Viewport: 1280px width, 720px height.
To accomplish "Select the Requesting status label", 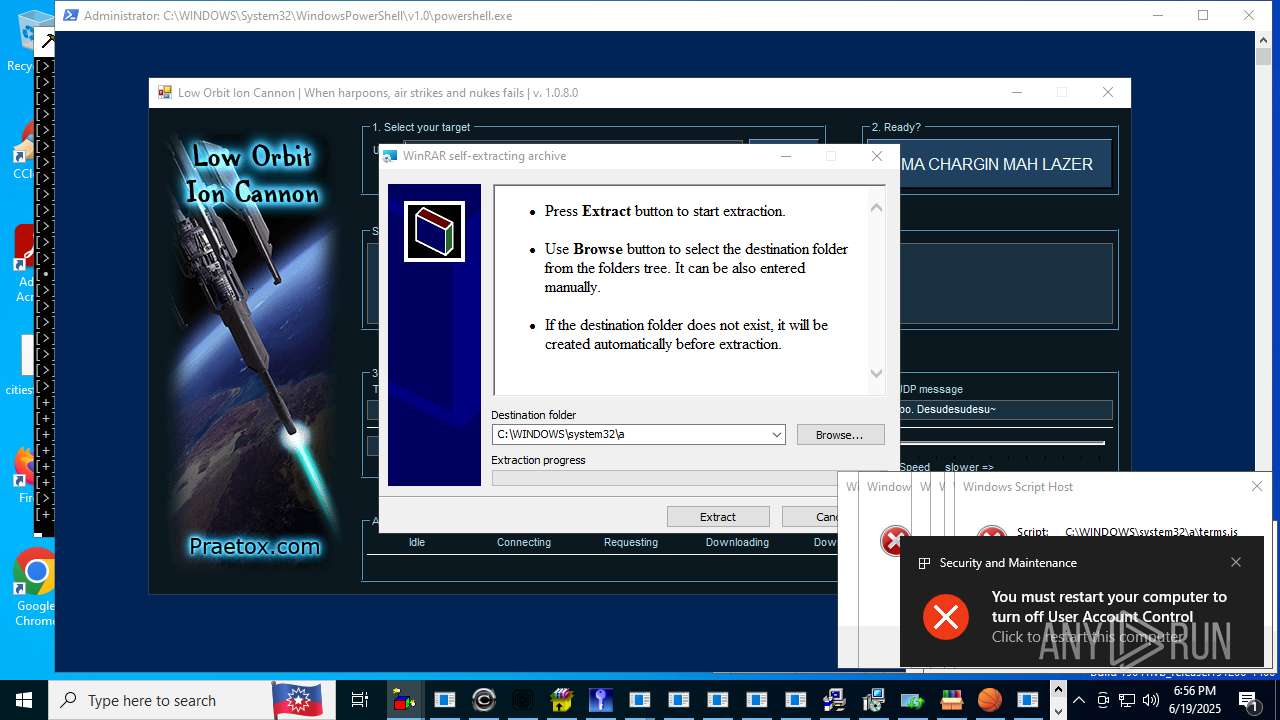I will point(631,542).
